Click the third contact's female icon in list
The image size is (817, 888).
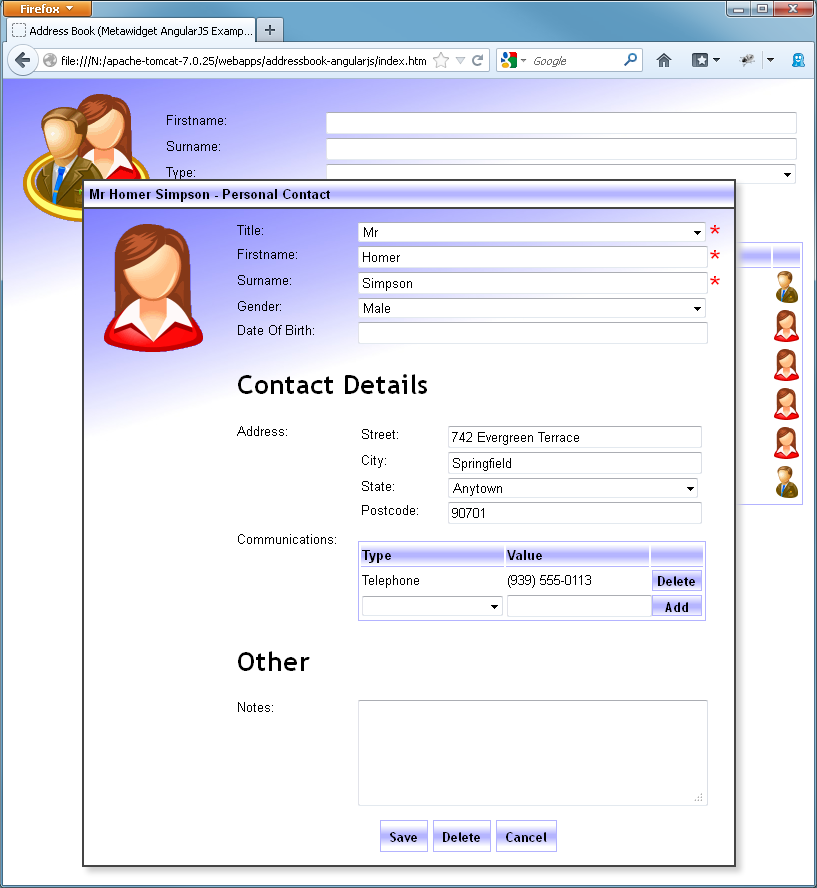[786, 365]
